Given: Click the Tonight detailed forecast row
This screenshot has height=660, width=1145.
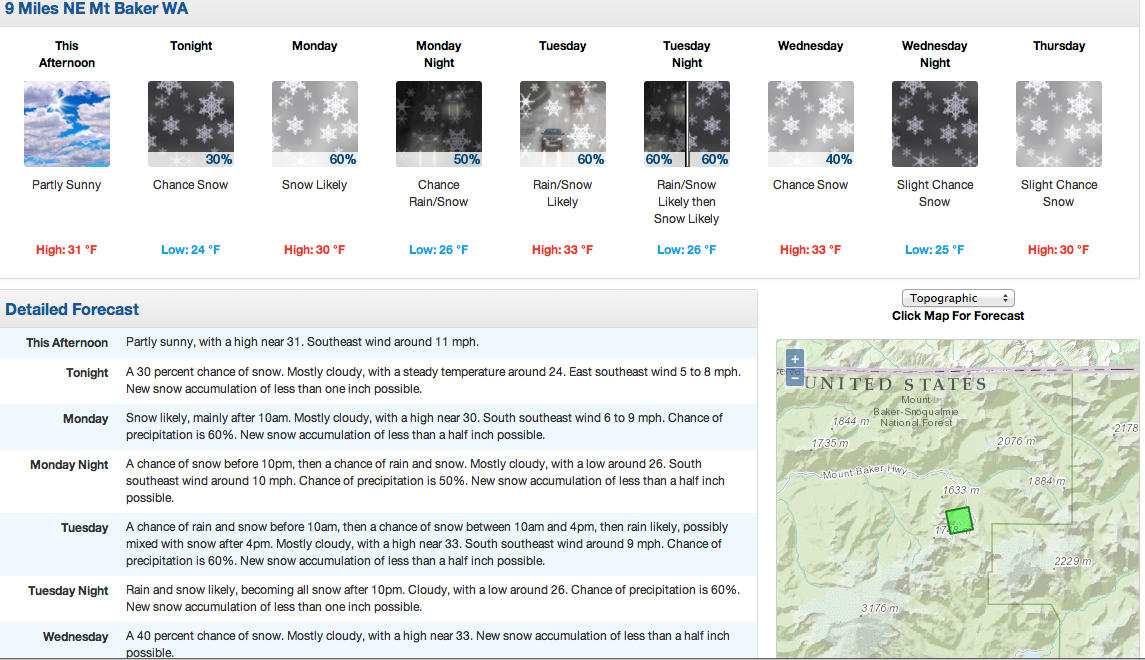Looking at the screenshot, I should (378, 380).
